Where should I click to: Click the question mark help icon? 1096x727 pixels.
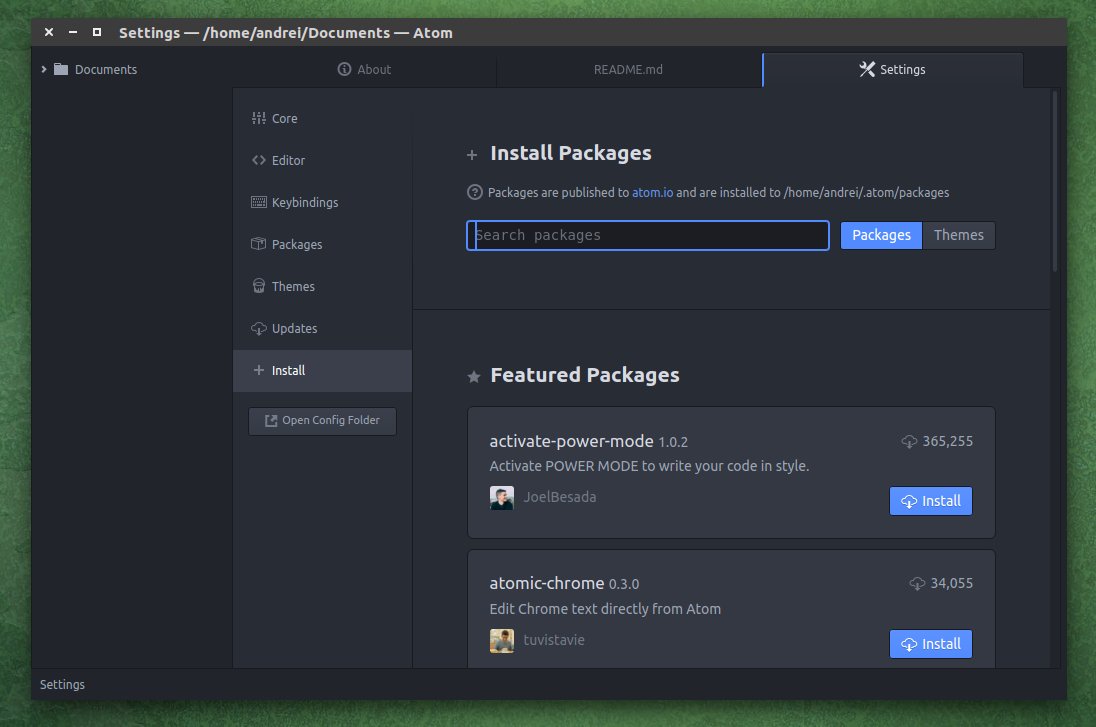click(475, 192)
